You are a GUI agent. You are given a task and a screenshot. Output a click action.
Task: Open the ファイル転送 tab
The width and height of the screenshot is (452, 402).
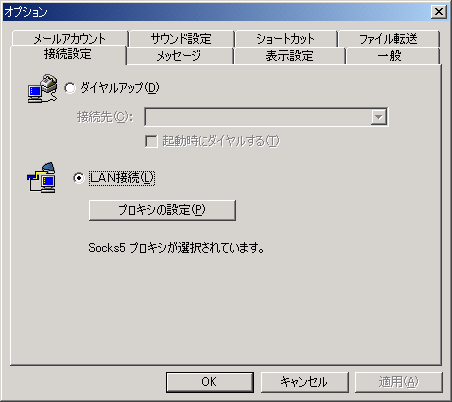coord(388,39)
